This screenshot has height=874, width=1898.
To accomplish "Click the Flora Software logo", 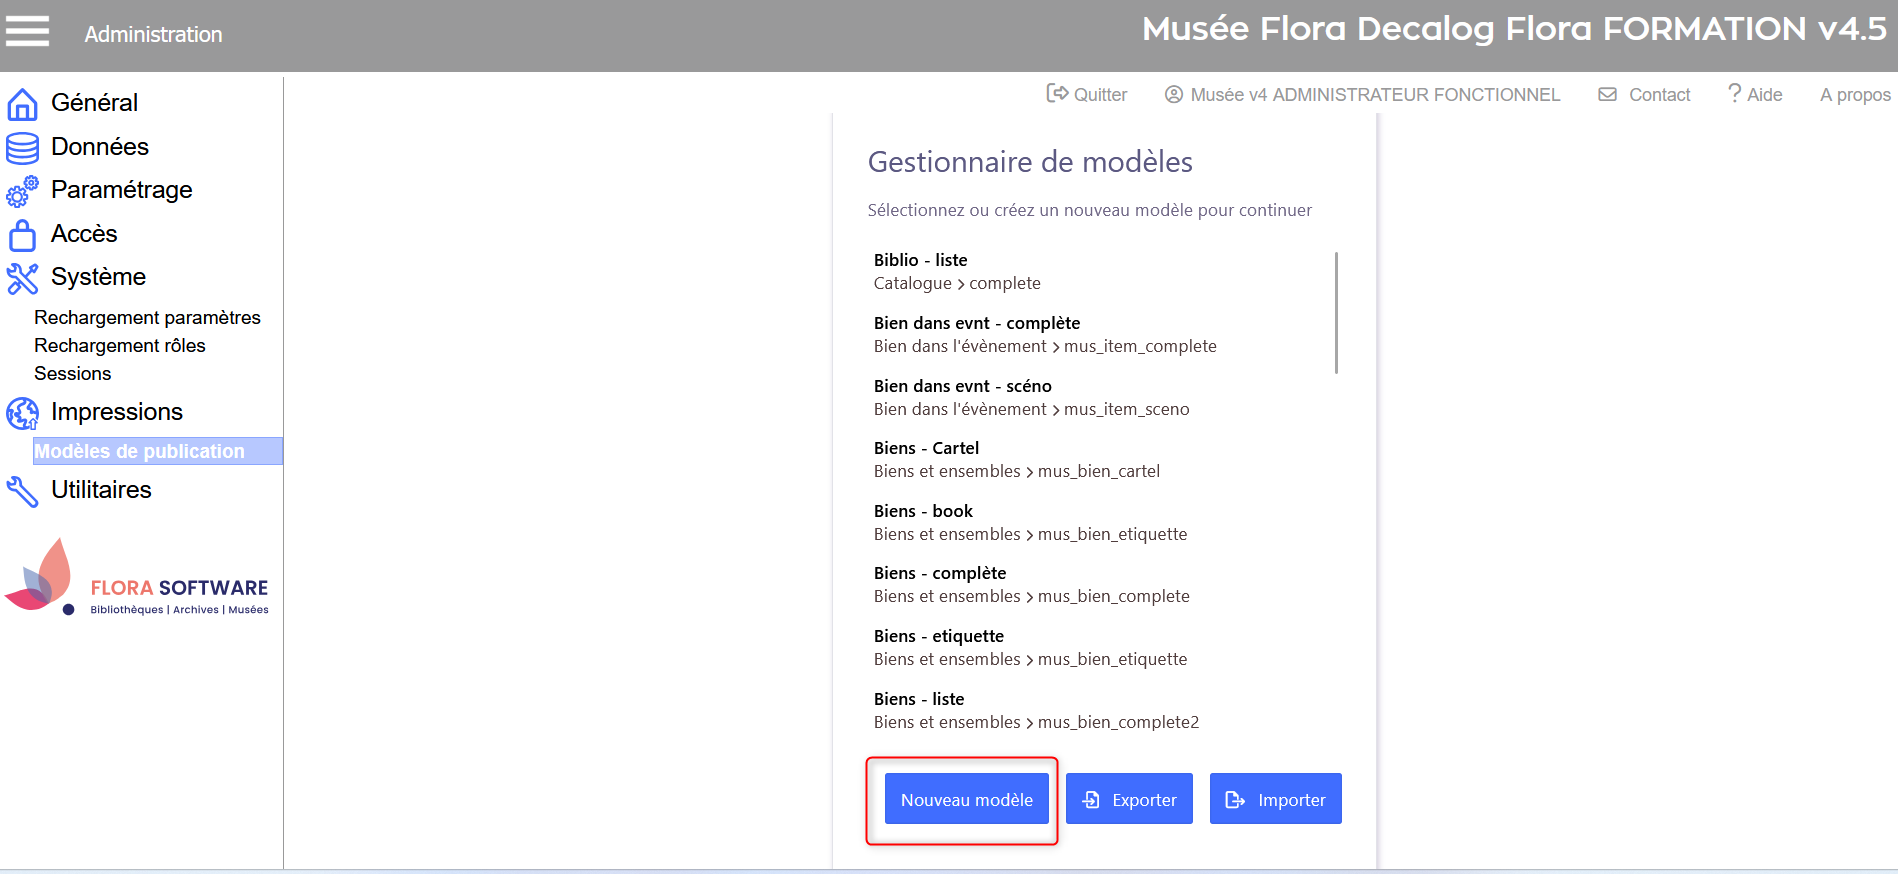I will 137,579.
